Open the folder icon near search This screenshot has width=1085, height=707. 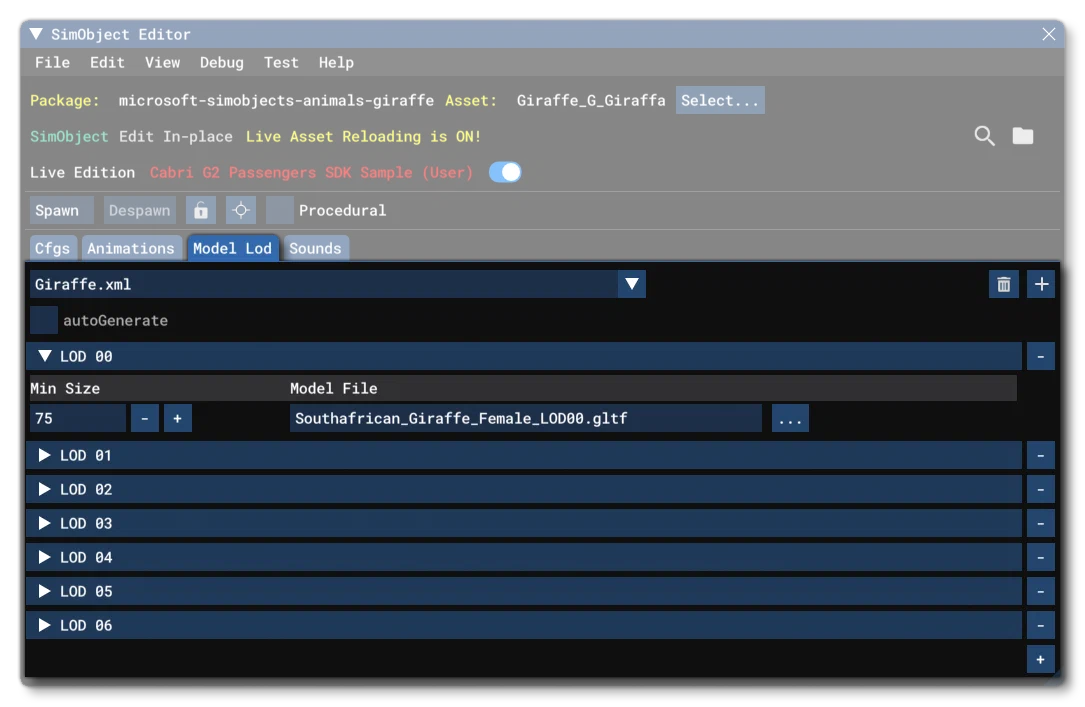point(1023,136)
